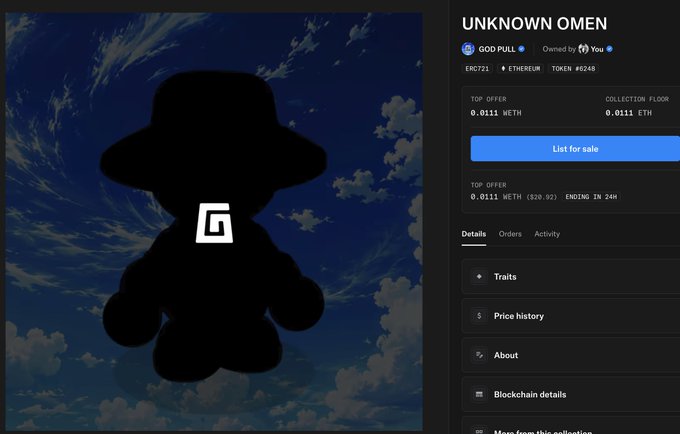680x434 pixels.
Task: Open the UNKNOWN OMEN NFT artwork image
Action: pyautogui.click(x=214, y=222)
